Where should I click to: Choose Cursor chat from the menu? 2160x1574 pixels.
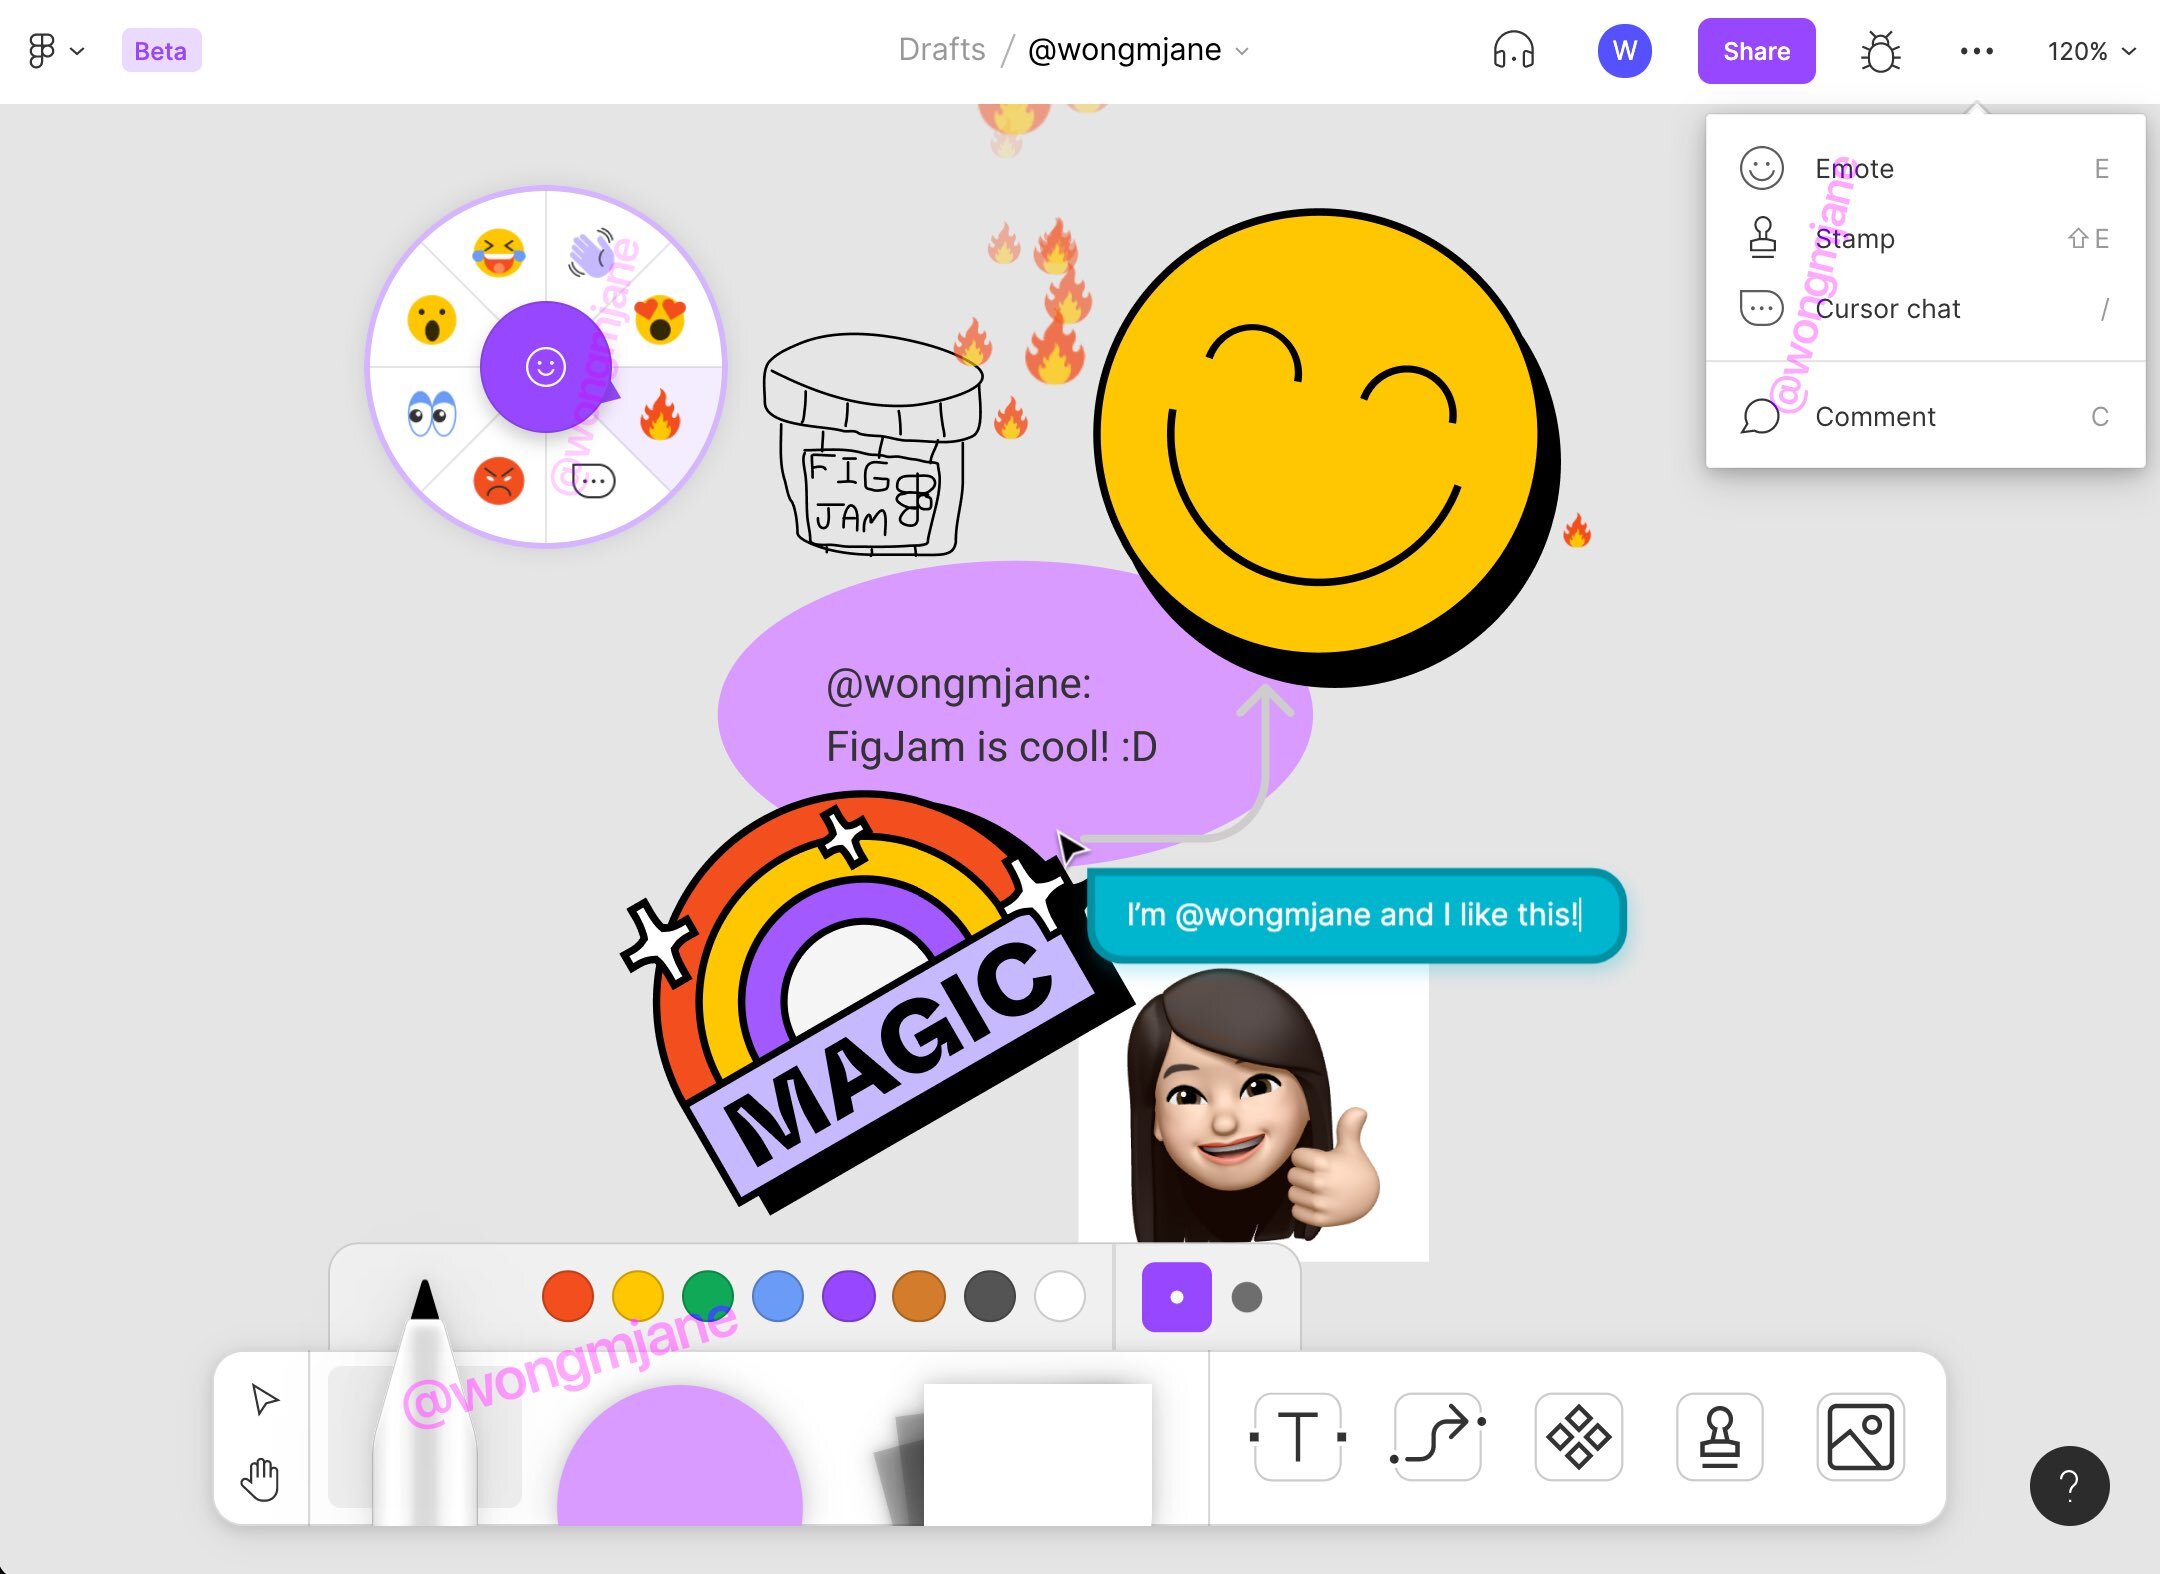click(x=1887, y=309)
